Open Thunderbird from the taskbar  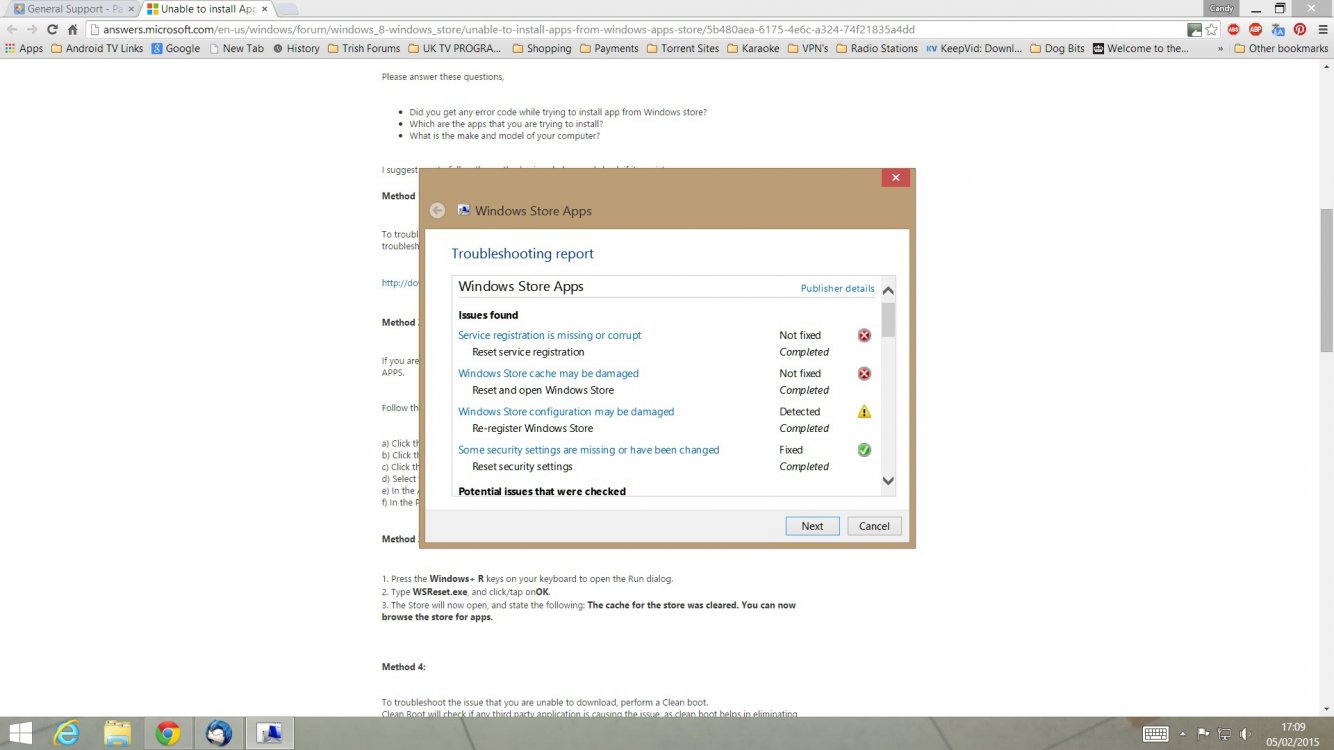tap(219, 733)
